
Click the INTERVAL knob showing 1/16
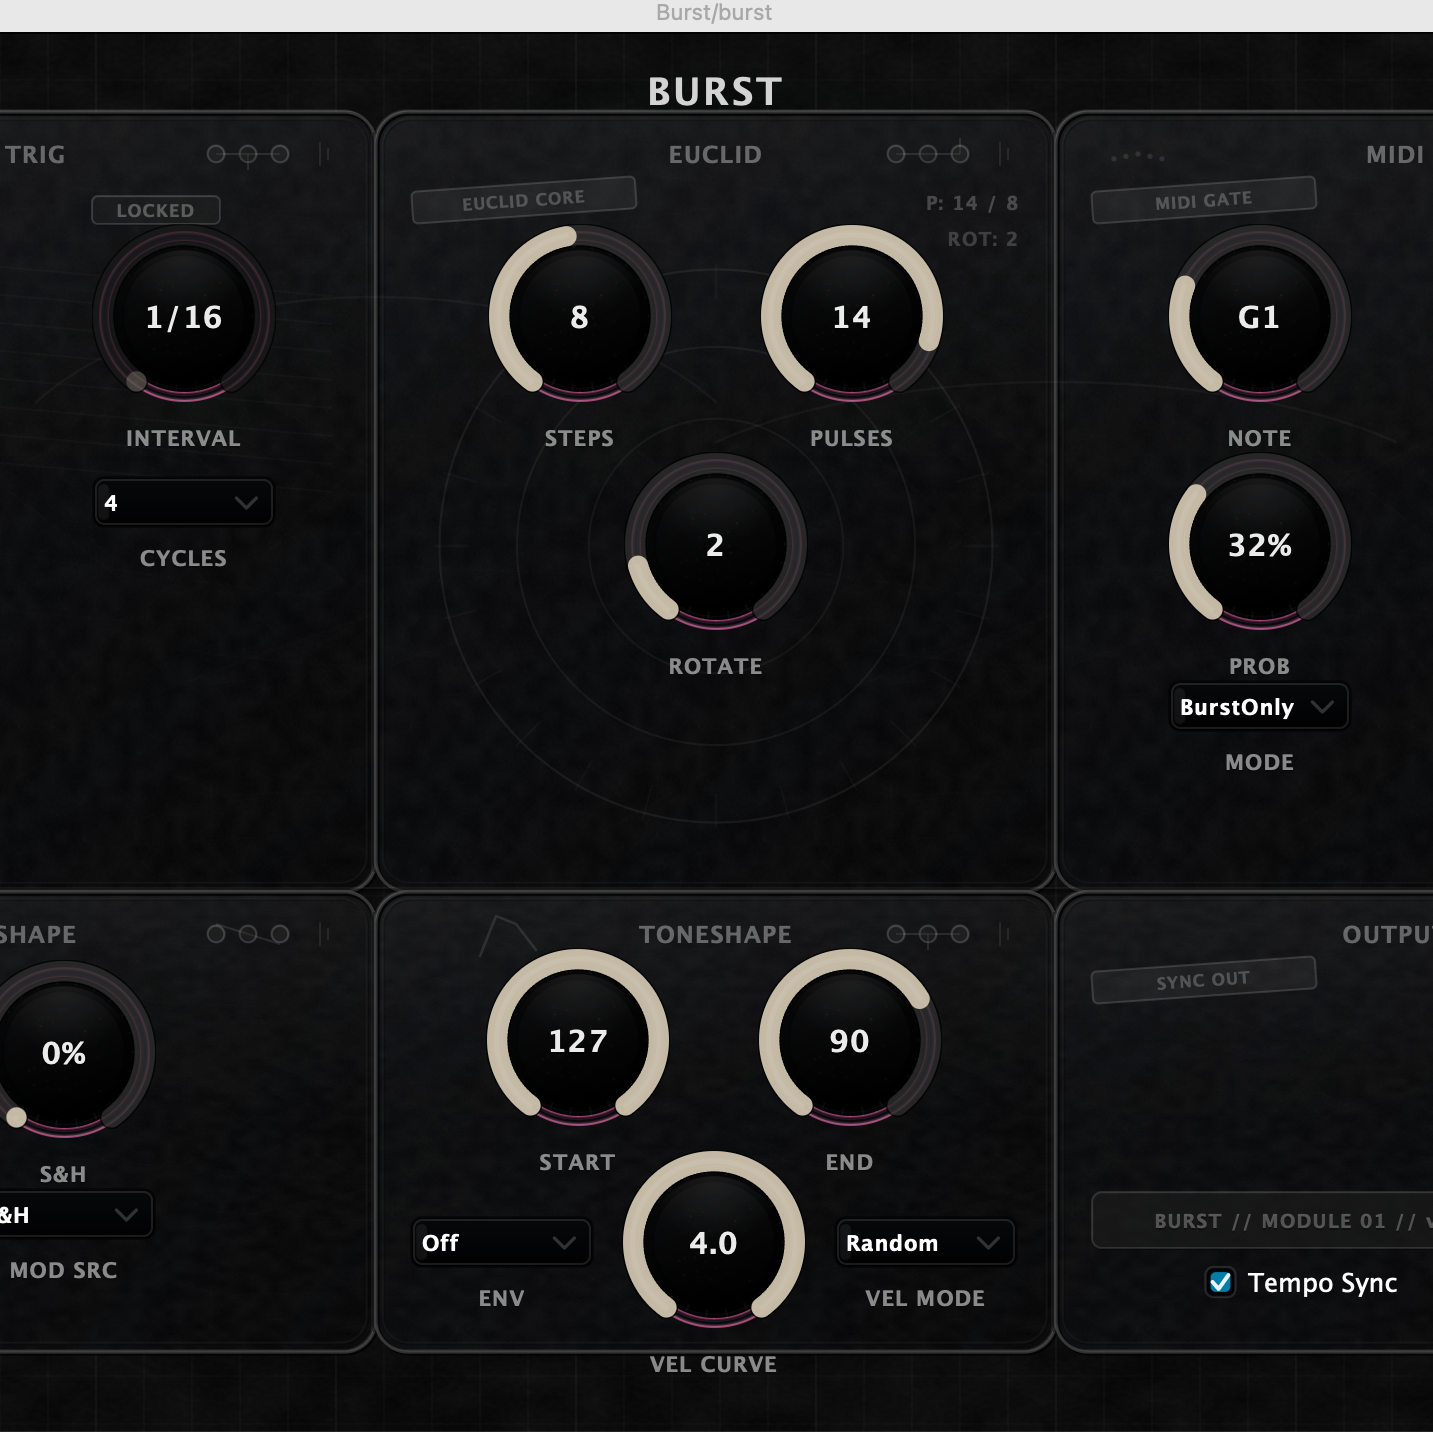tap(183, 318)
